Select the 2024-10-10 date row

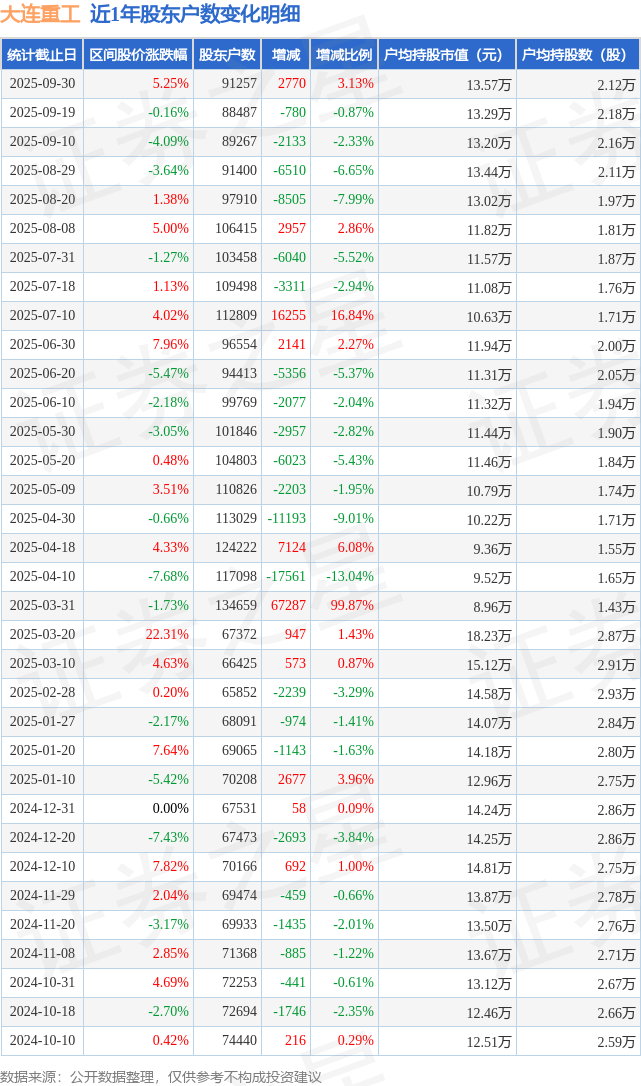42,1040
